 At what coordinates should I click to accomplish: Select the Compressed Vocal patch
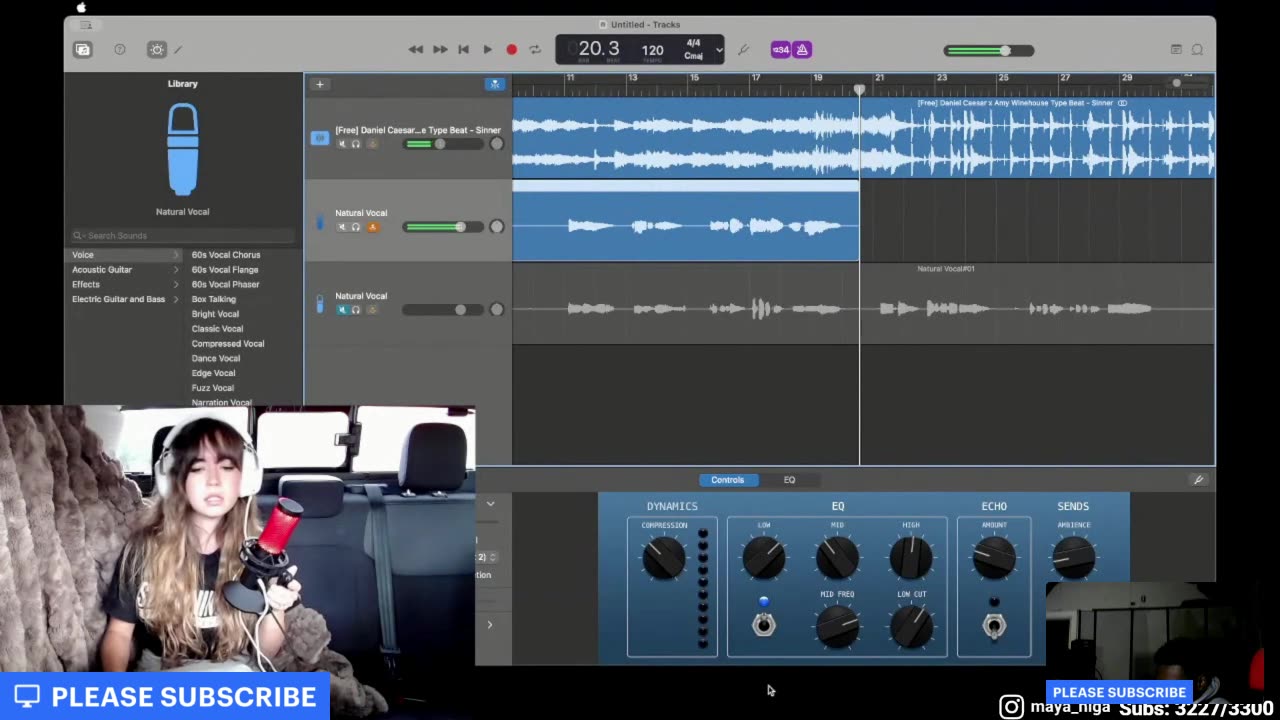click(x=228, y=343)
